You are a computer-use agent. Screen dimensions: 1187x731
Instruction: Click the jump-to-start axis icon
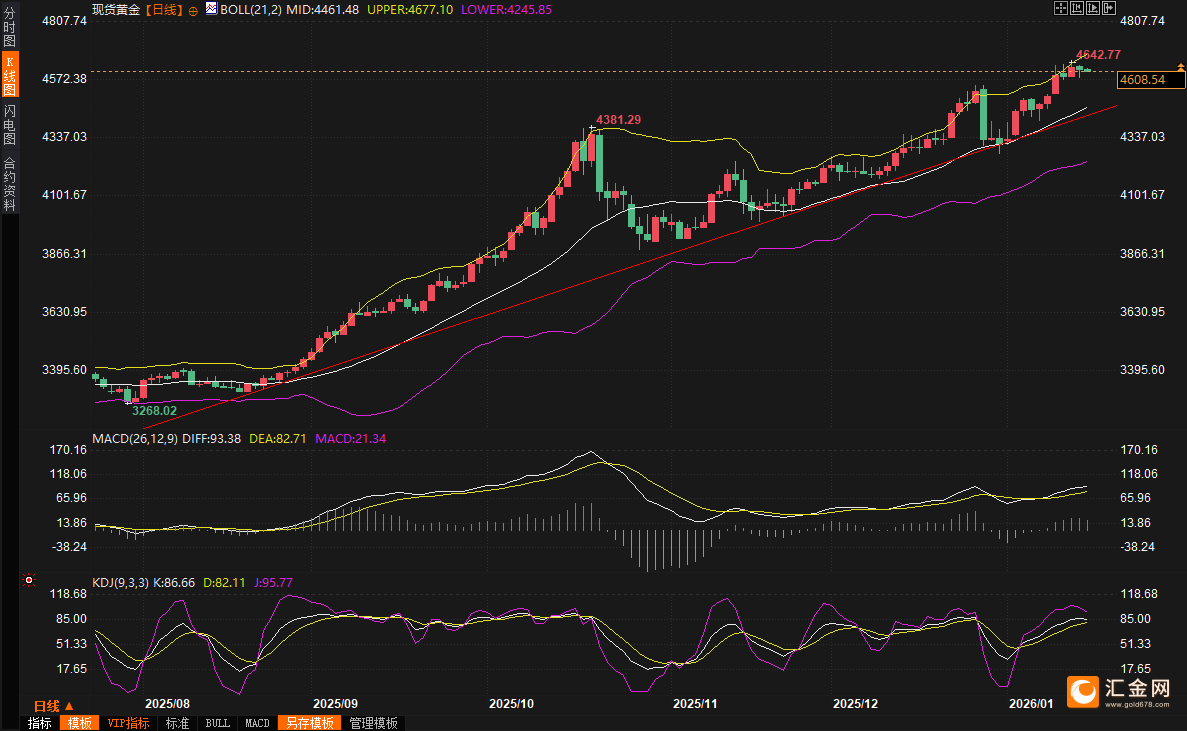point(1076,8)
